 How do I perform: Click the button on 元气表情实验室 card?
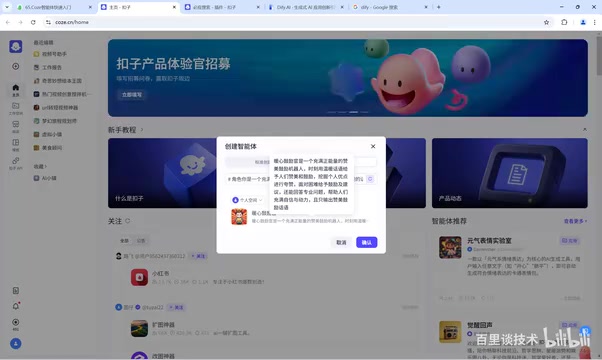tap(570, 241)
